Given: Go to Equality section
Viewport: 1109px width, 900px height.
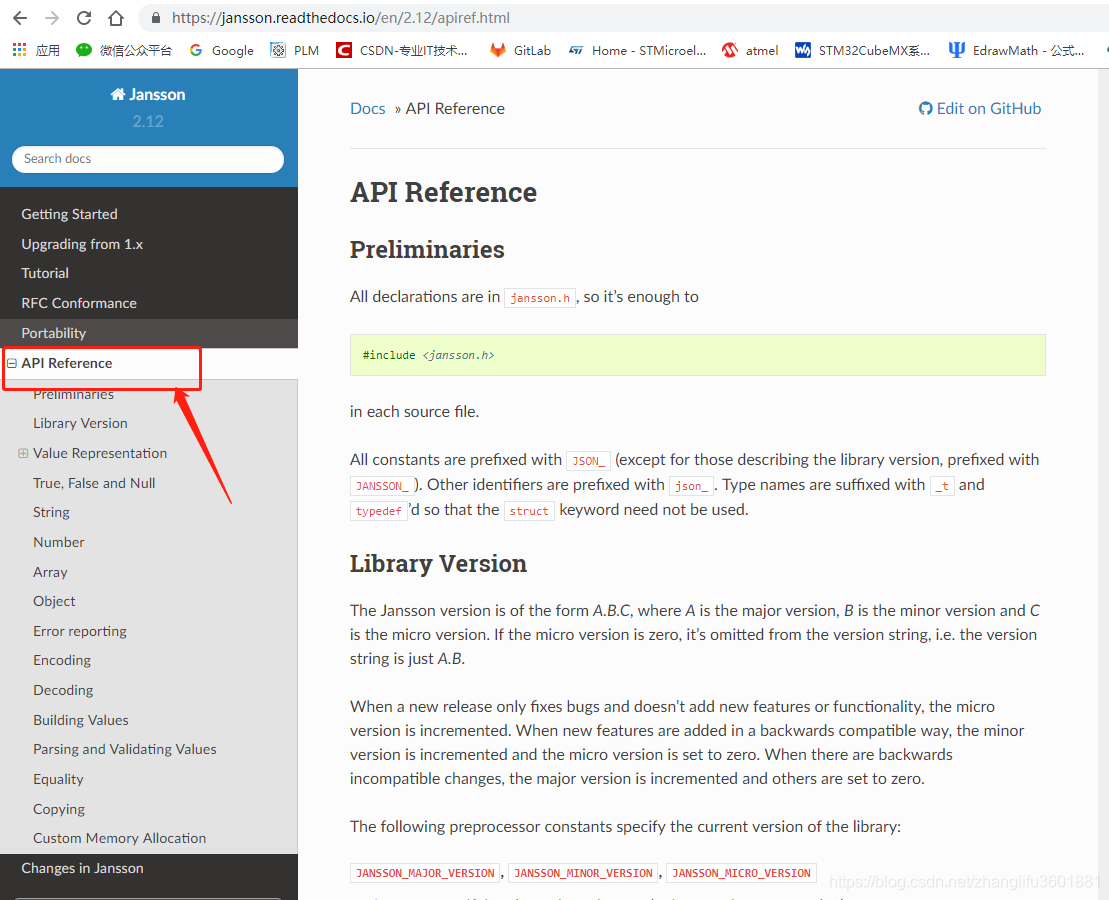Looking at the screenshot, I should (58, 779).
